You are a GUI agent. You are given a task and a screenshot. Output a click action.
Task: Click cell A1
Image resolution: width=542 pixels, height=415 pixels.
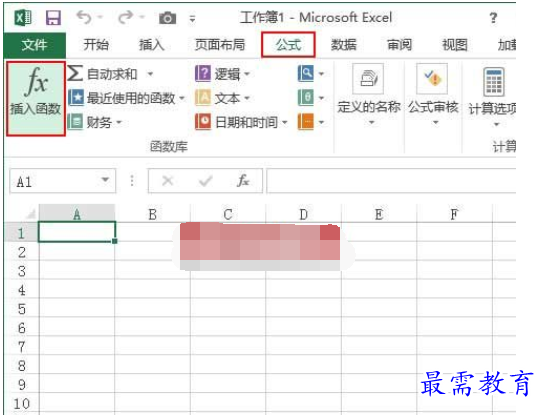[x=77, y=232]
